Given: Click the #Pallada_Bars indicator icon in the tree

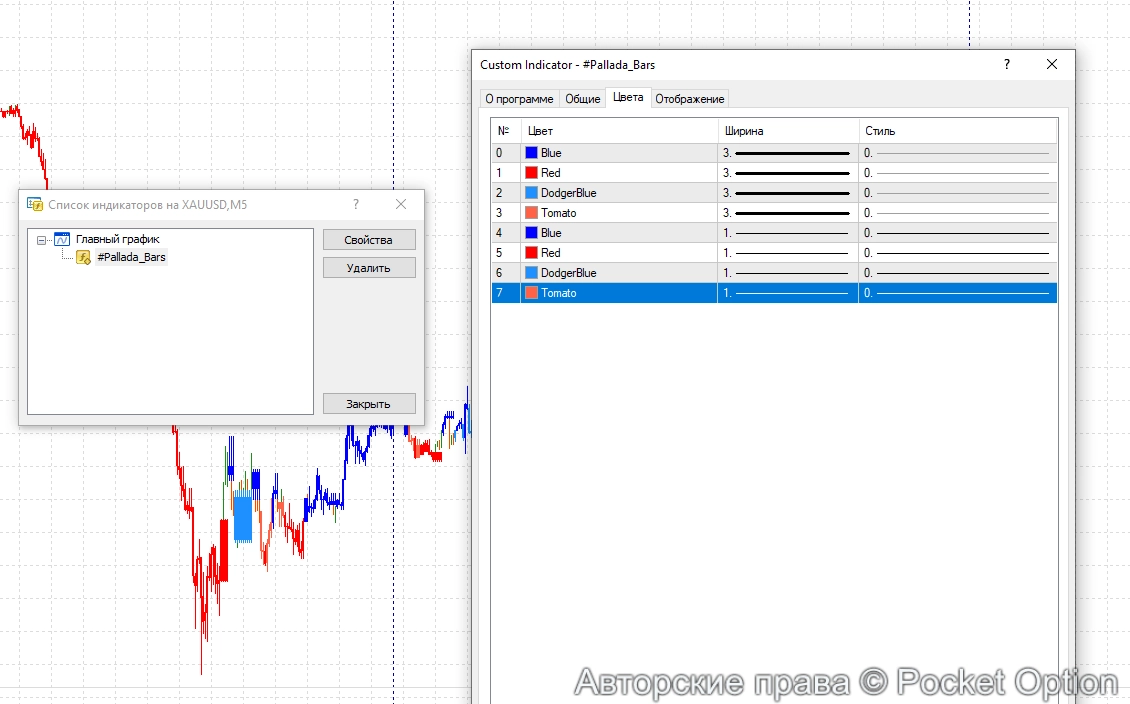Looking at the screenshot, I should click(x=84, y=257).
